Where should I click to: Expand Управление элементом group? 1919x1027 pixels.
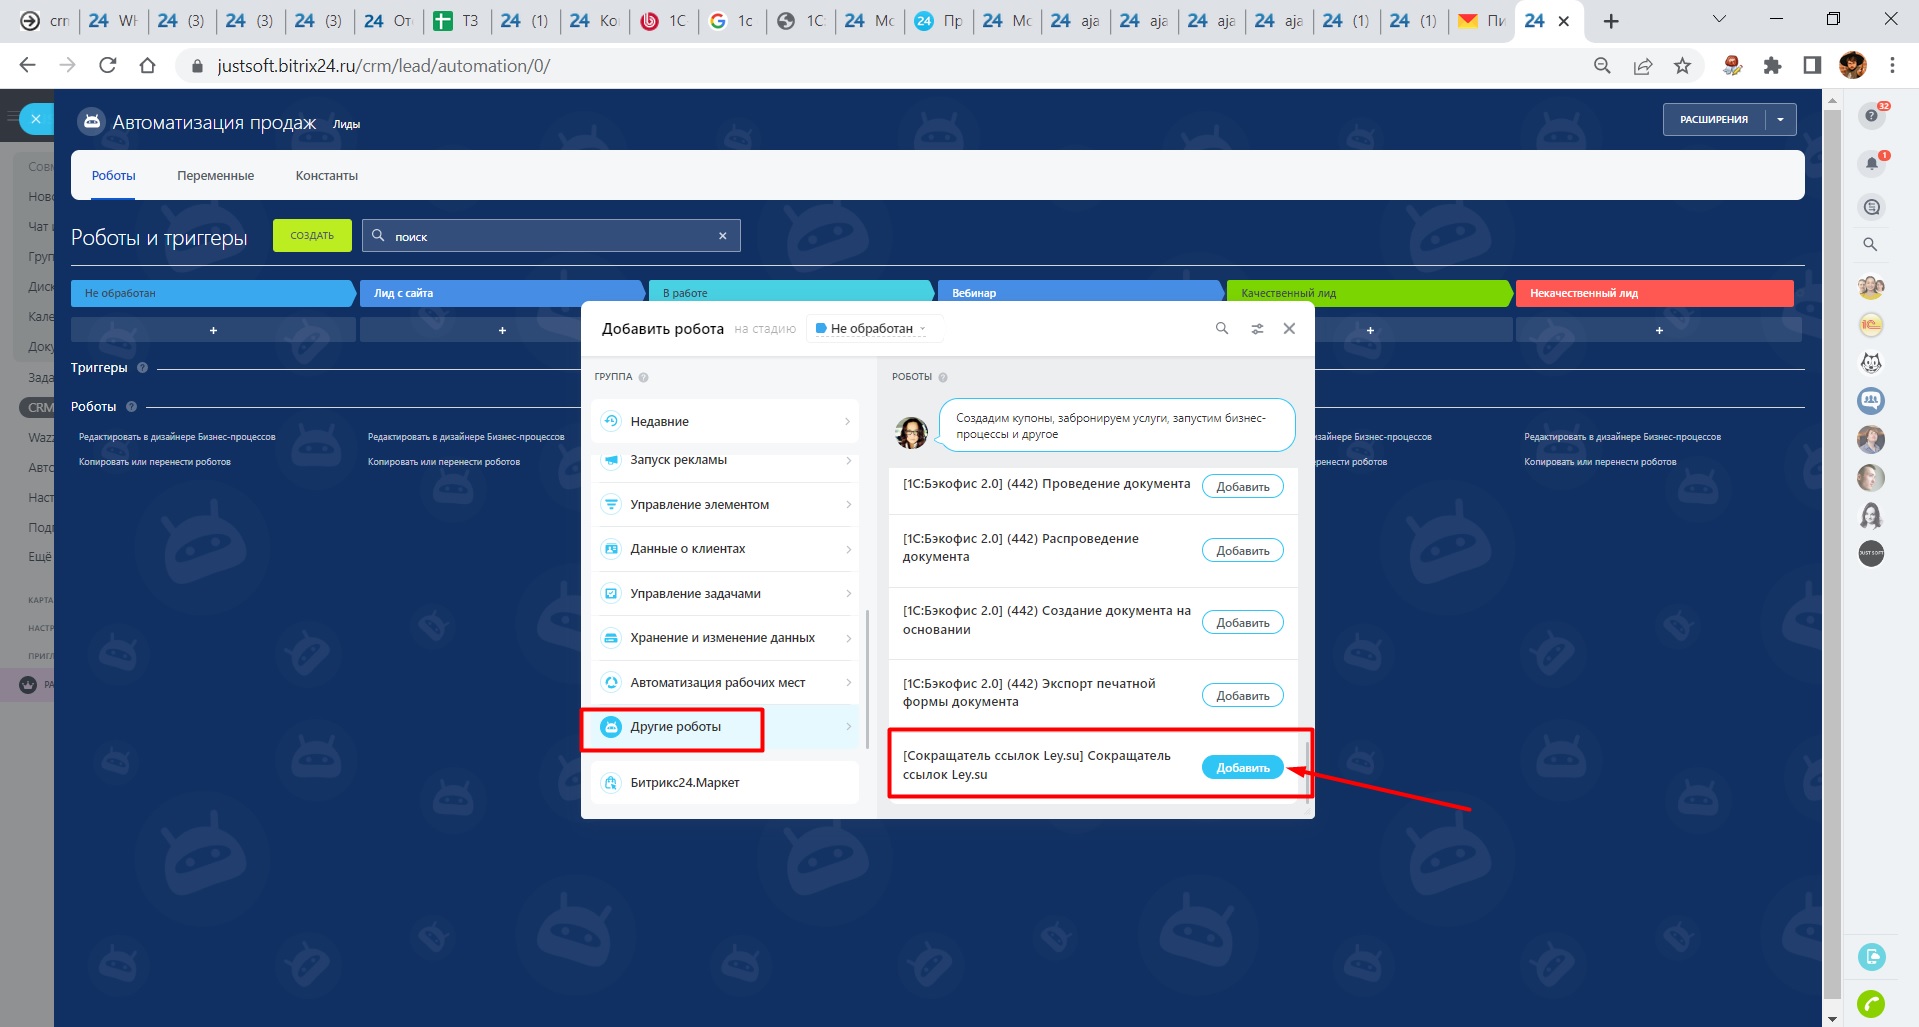[725, 505]
